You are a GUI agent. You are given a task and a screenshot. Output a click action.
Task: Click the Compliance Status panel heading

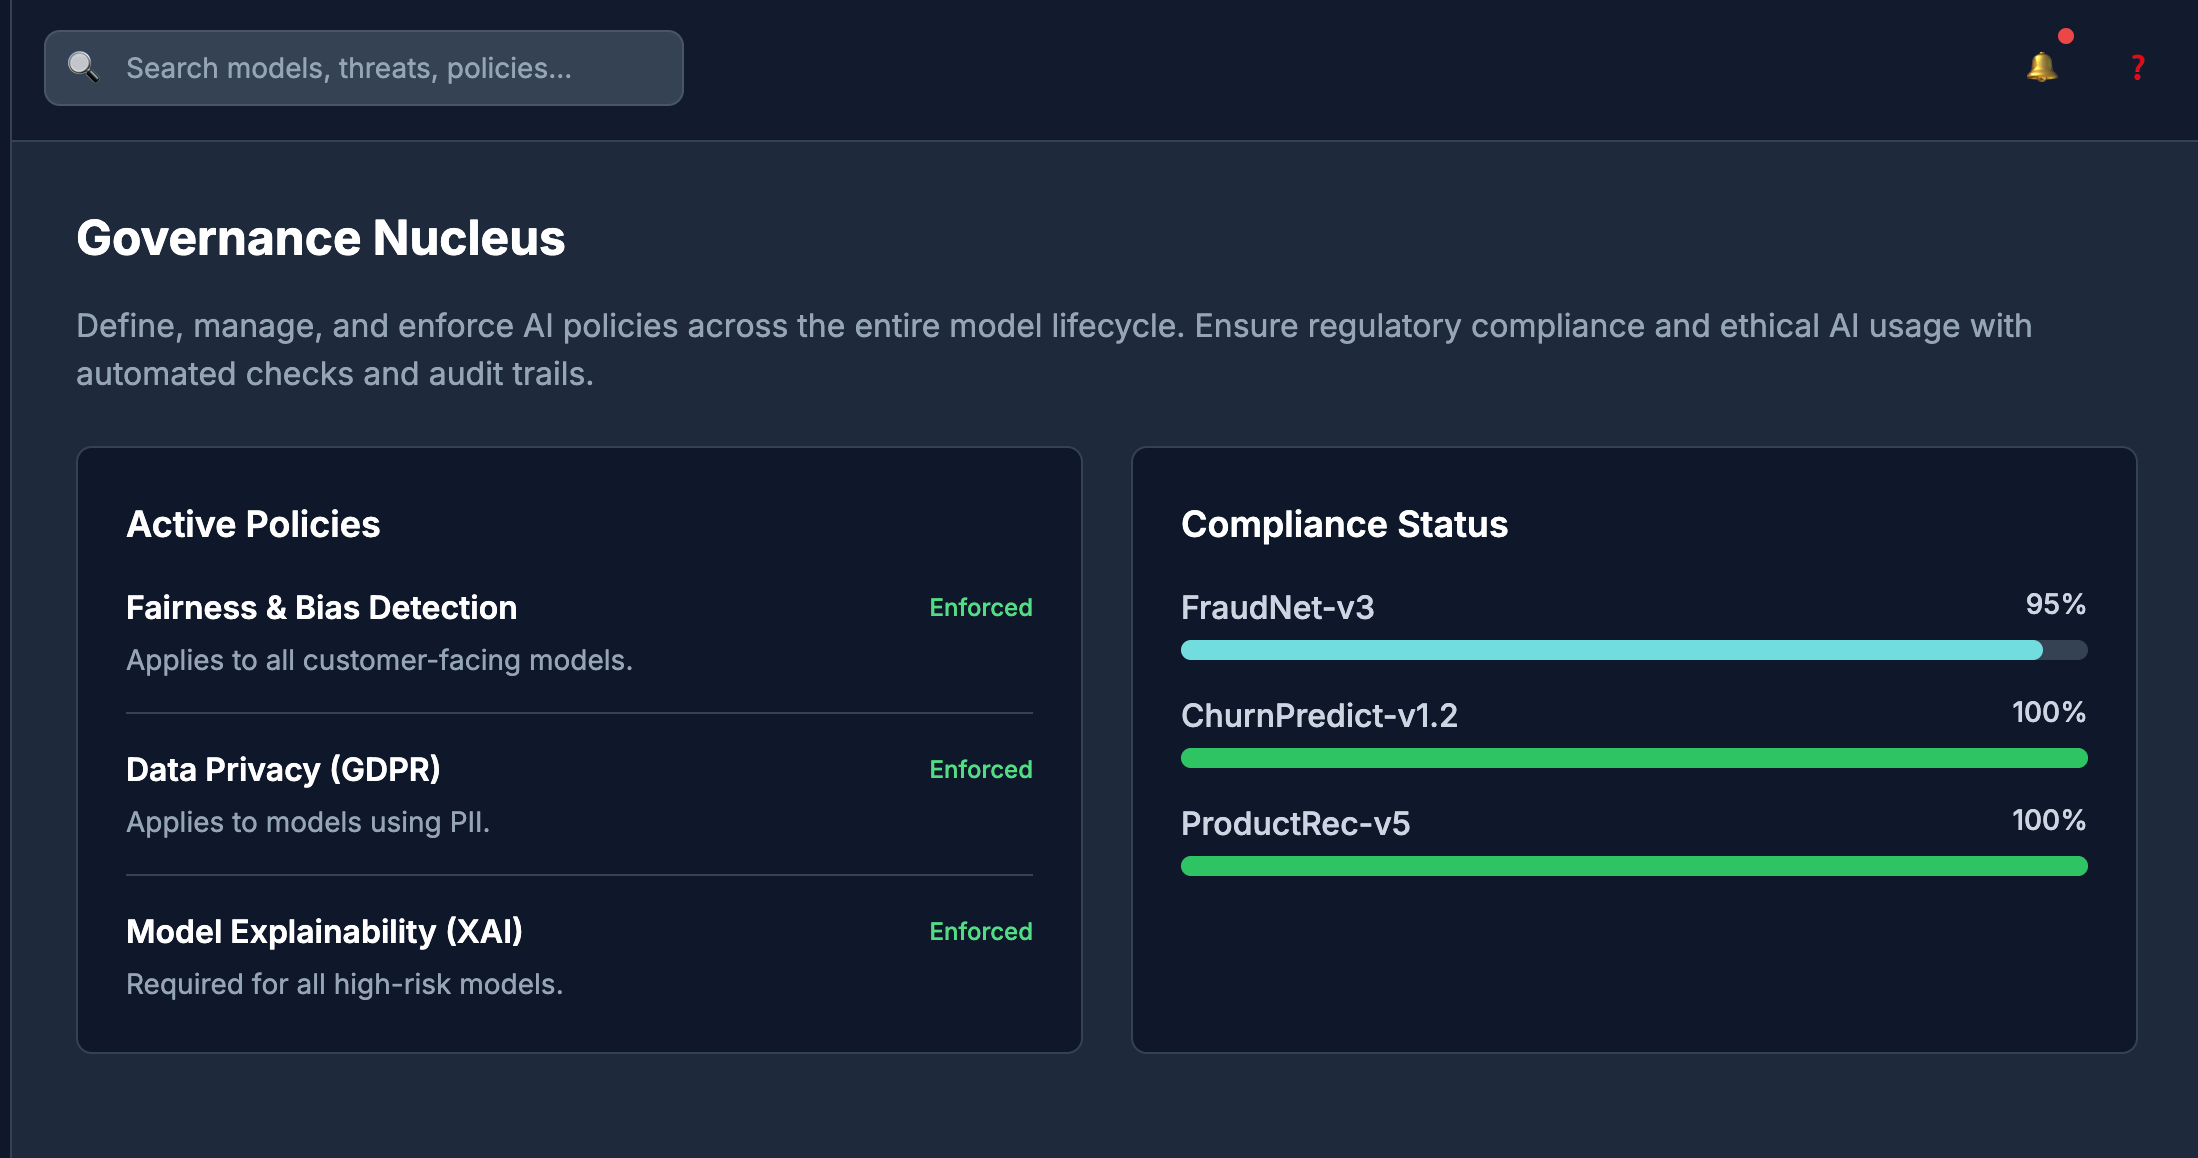(1345, 523)
